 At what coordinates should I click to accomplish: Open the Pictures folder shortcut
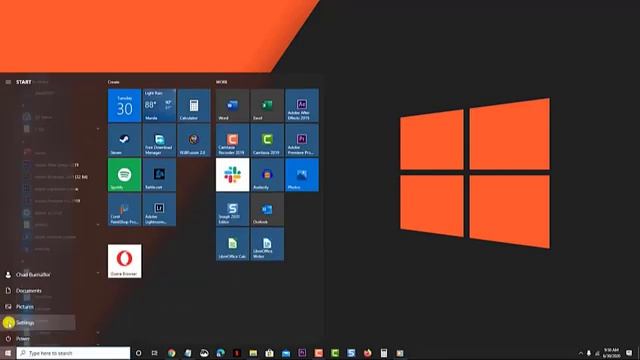click(38, 307)
